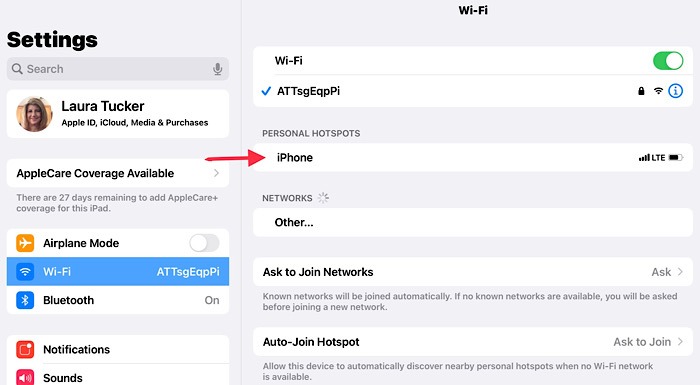
Task: Click the Ask to Join value
Action: [642, 342]
